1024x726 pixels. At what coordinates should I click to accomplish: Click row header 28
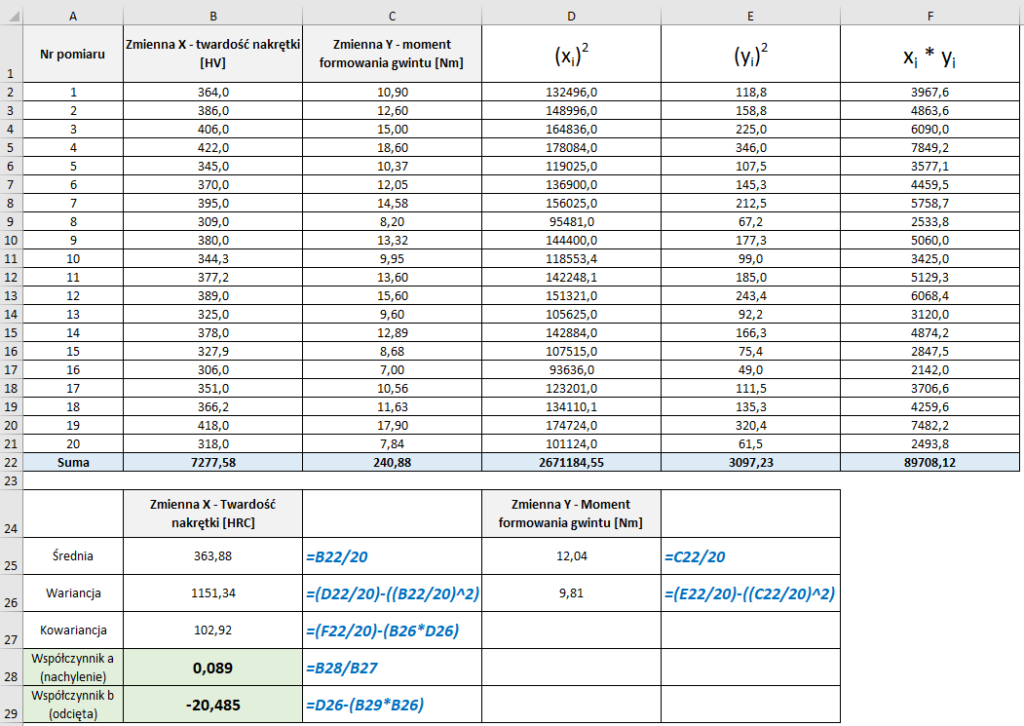[10, 666]
